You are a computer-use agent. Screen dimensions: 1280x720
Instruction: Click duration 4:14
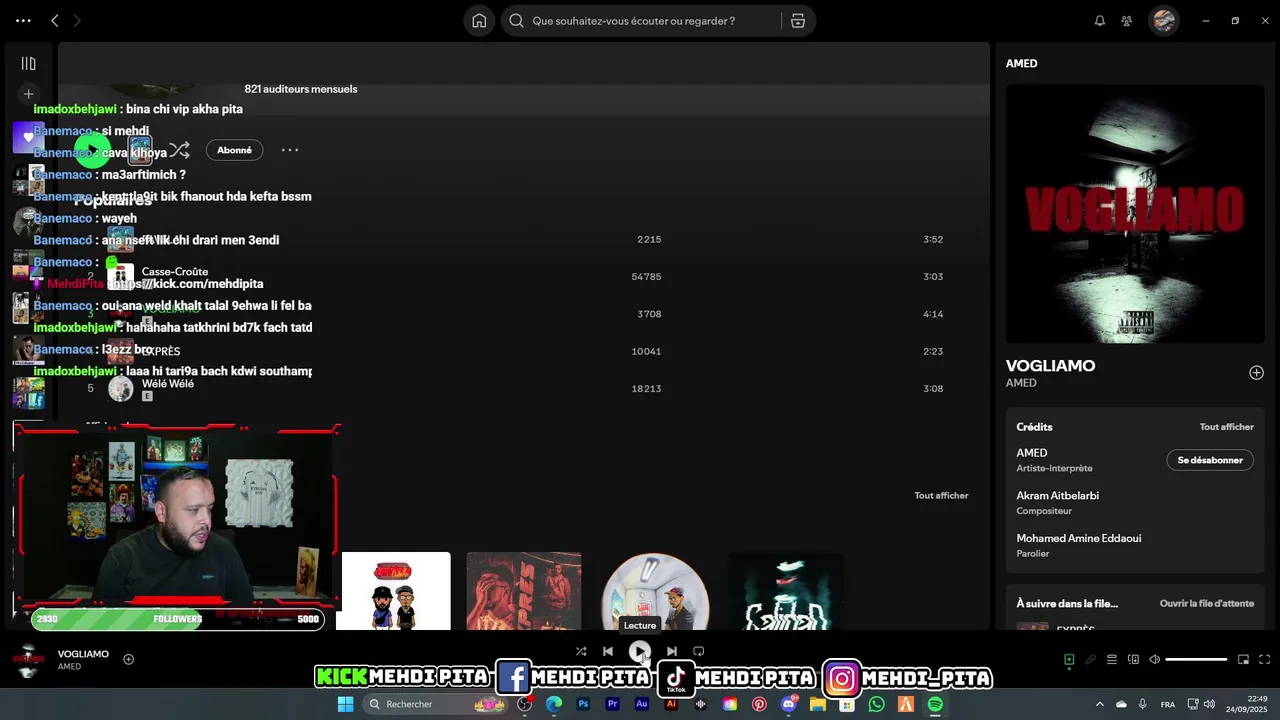(x=933, y=314)
